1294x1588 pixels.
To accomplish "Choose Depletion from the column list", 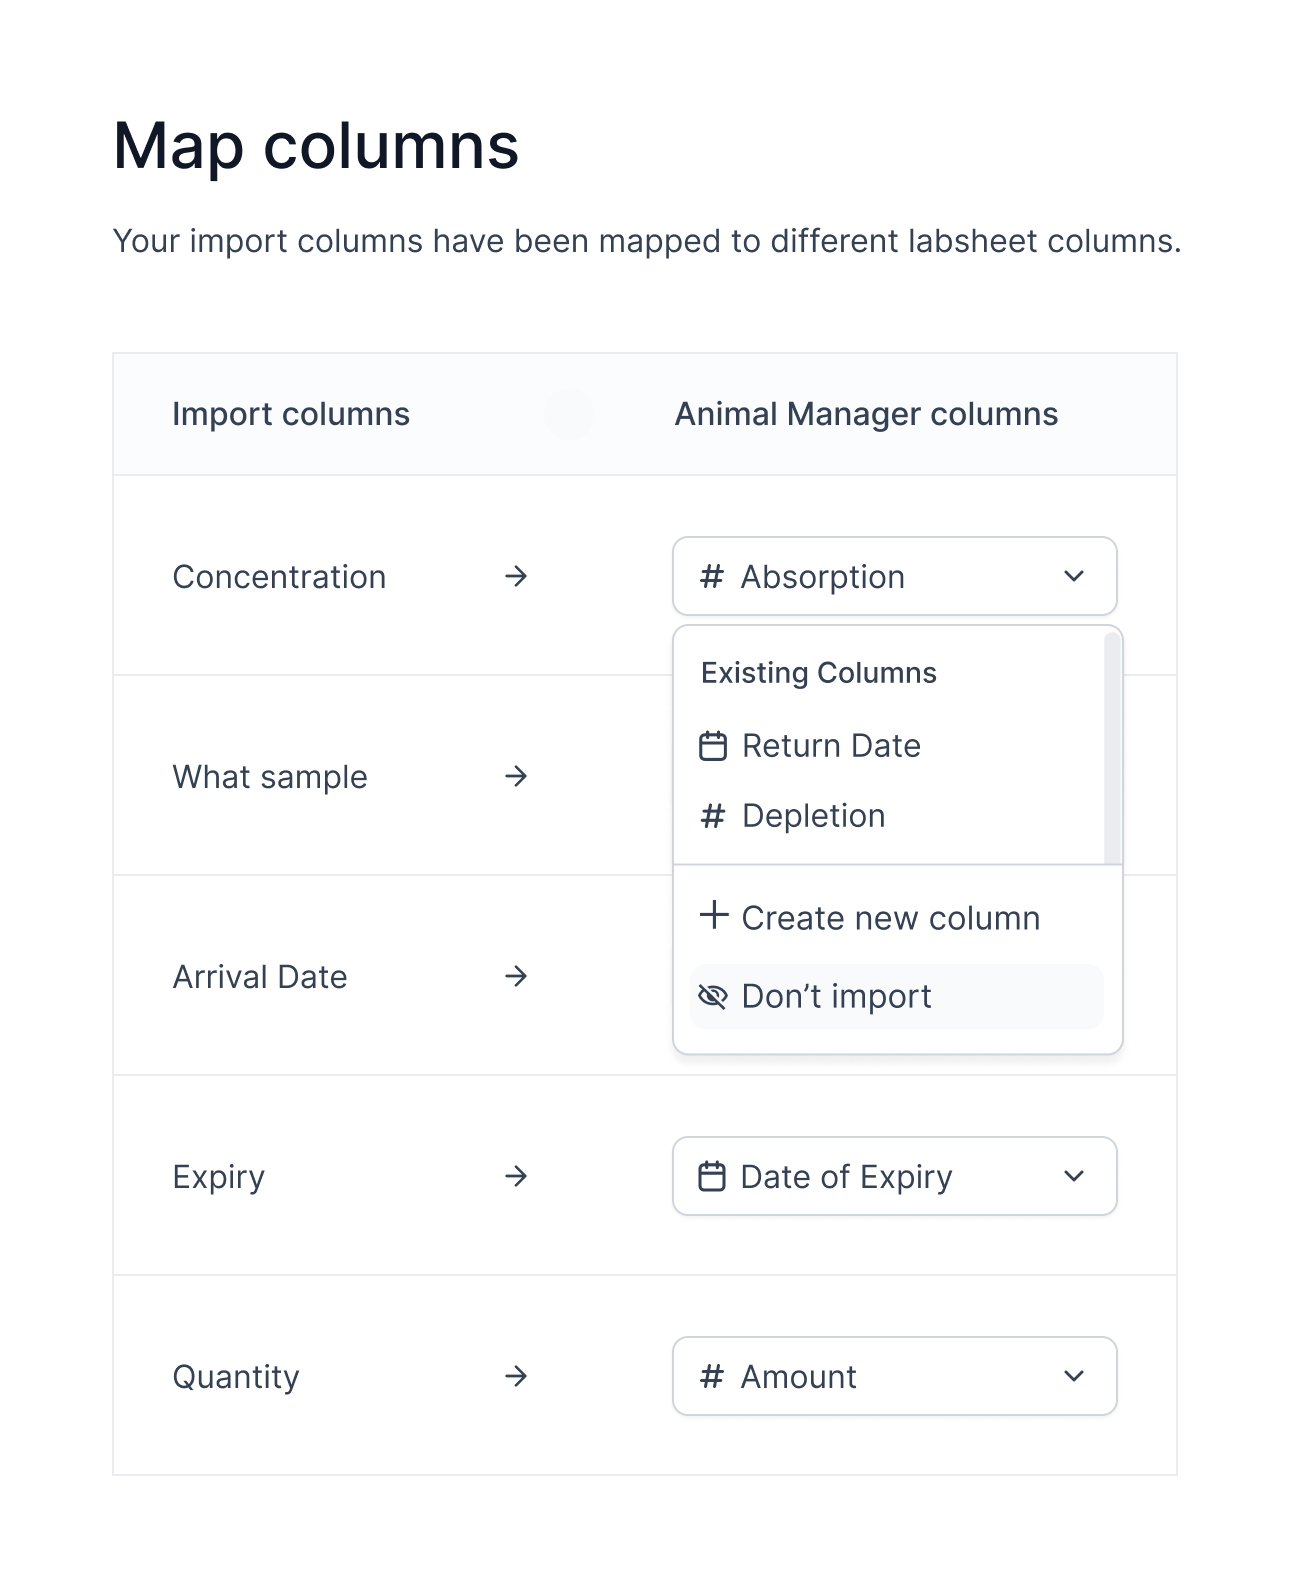I will point(813,816).
